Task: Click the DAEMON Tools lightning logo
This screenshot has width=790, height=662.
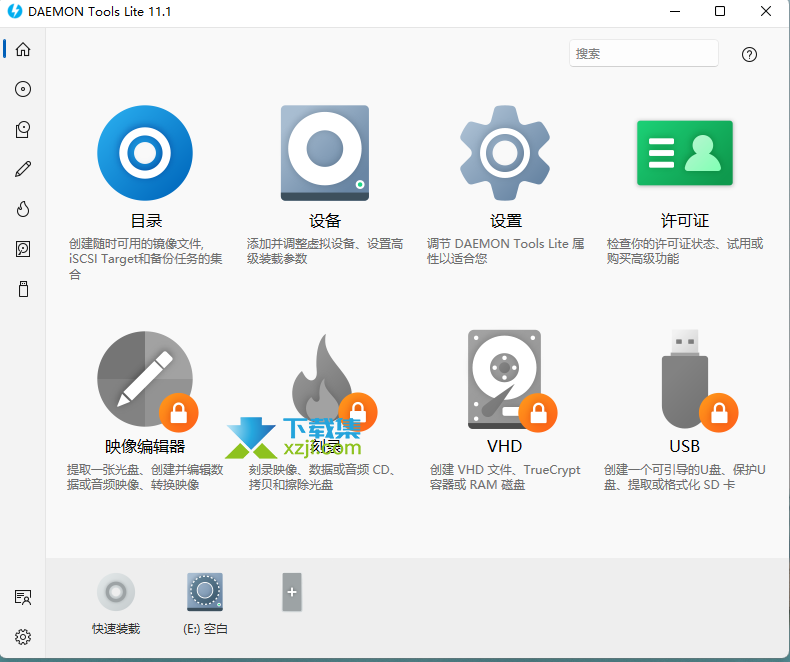Action: point(15,11)
